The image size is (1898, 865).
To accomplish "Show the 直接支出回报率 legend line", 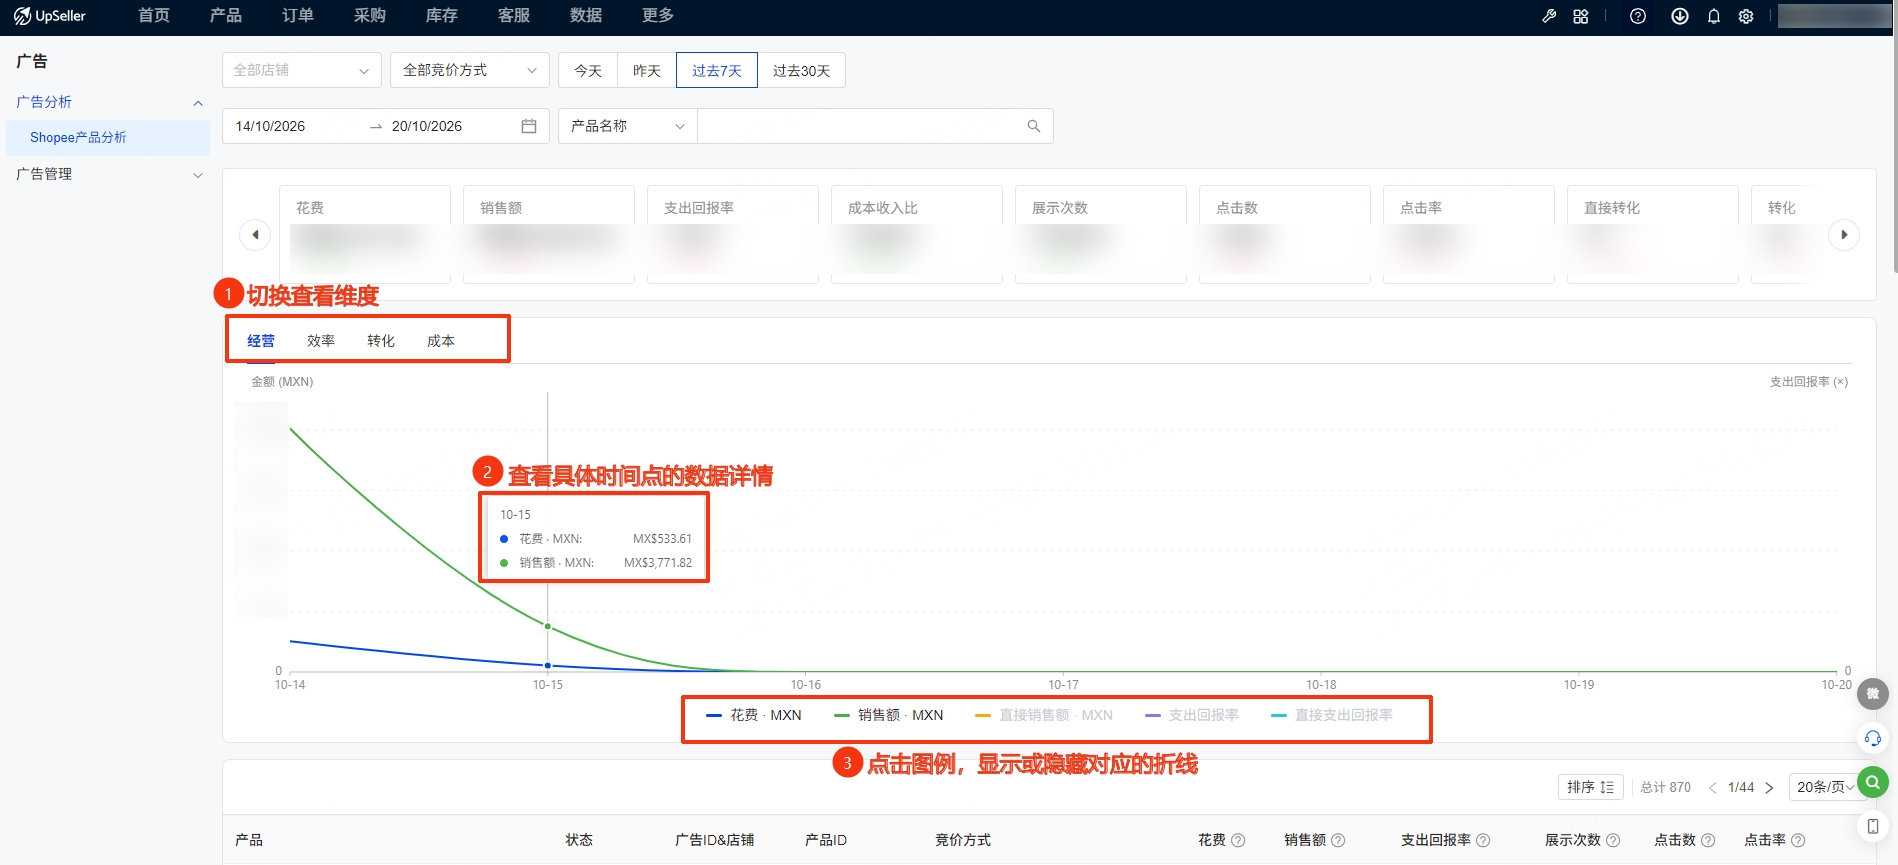I will click(x=1332, y=715).
